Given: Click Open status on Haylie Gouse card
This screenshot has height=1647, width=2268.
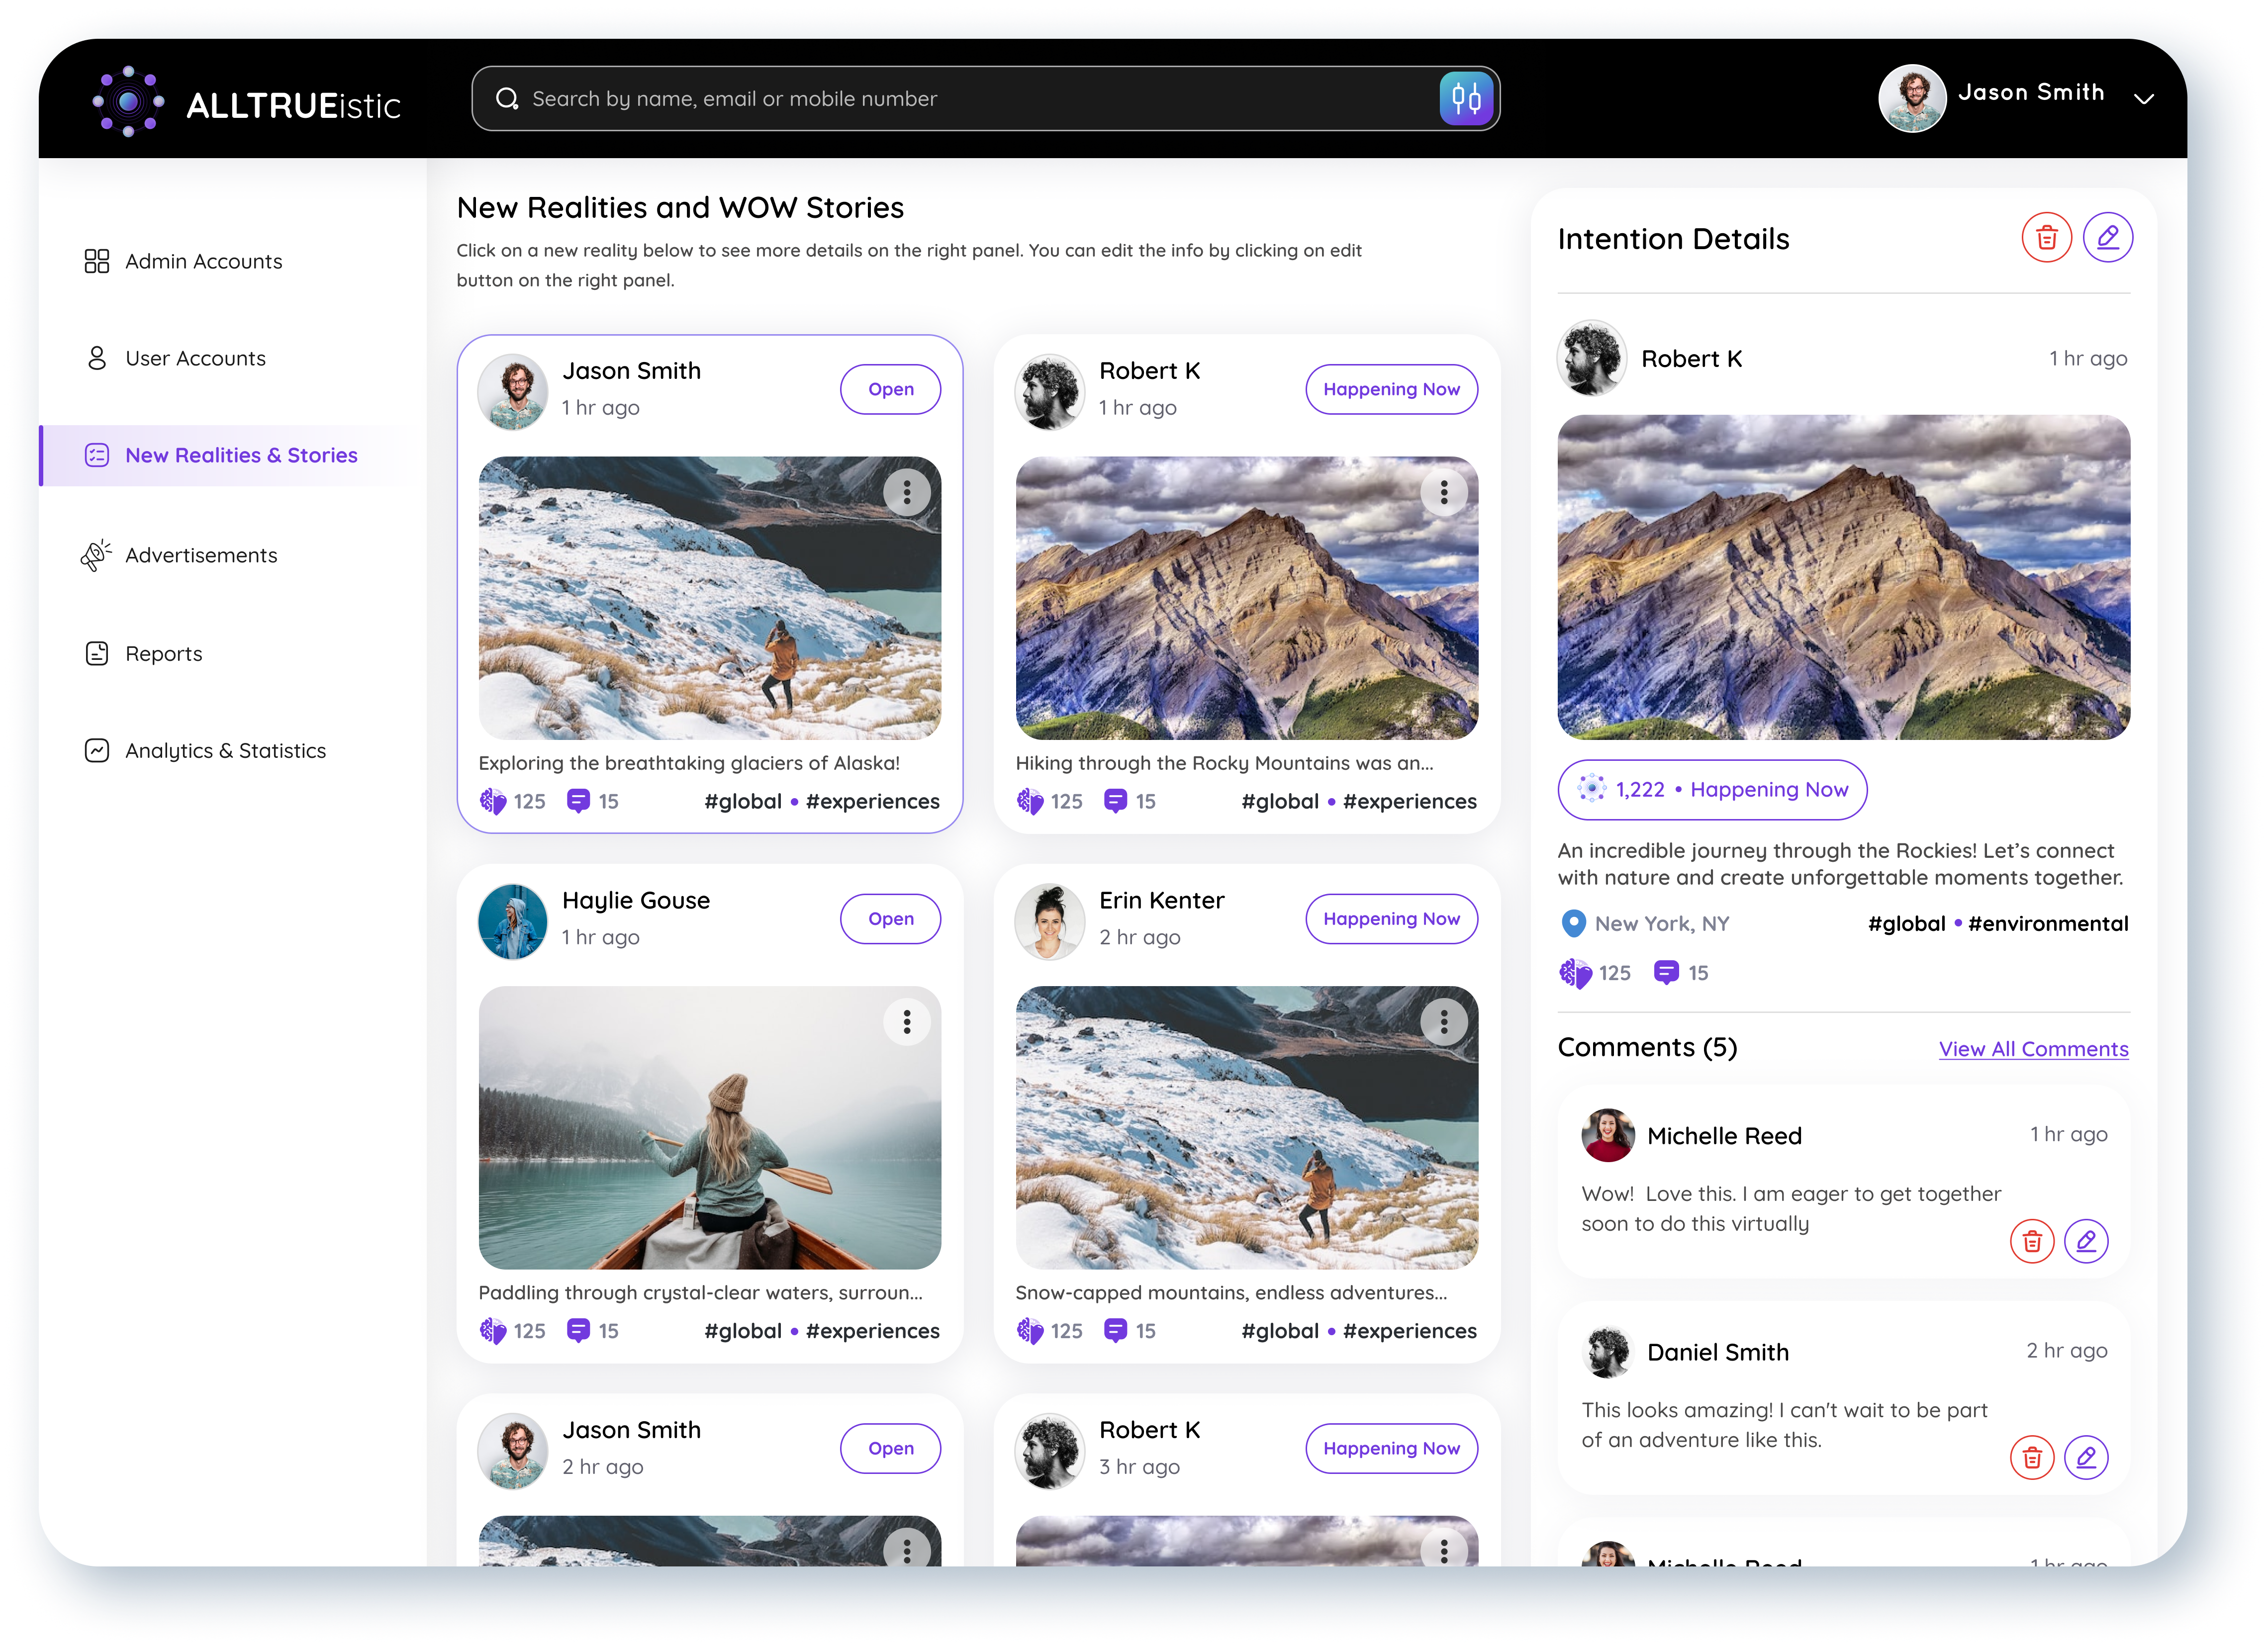Looking at the screenshot, I should [890, 918].
